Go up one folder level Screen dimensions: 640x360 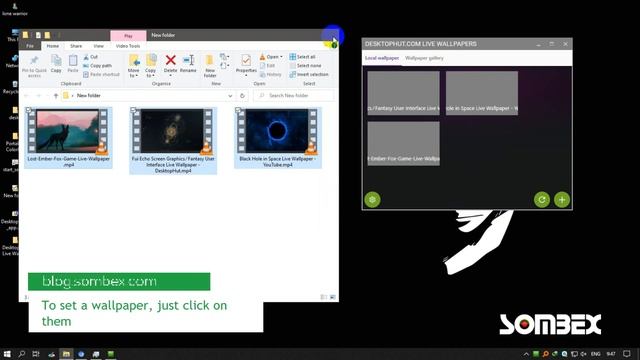(56, 96)
